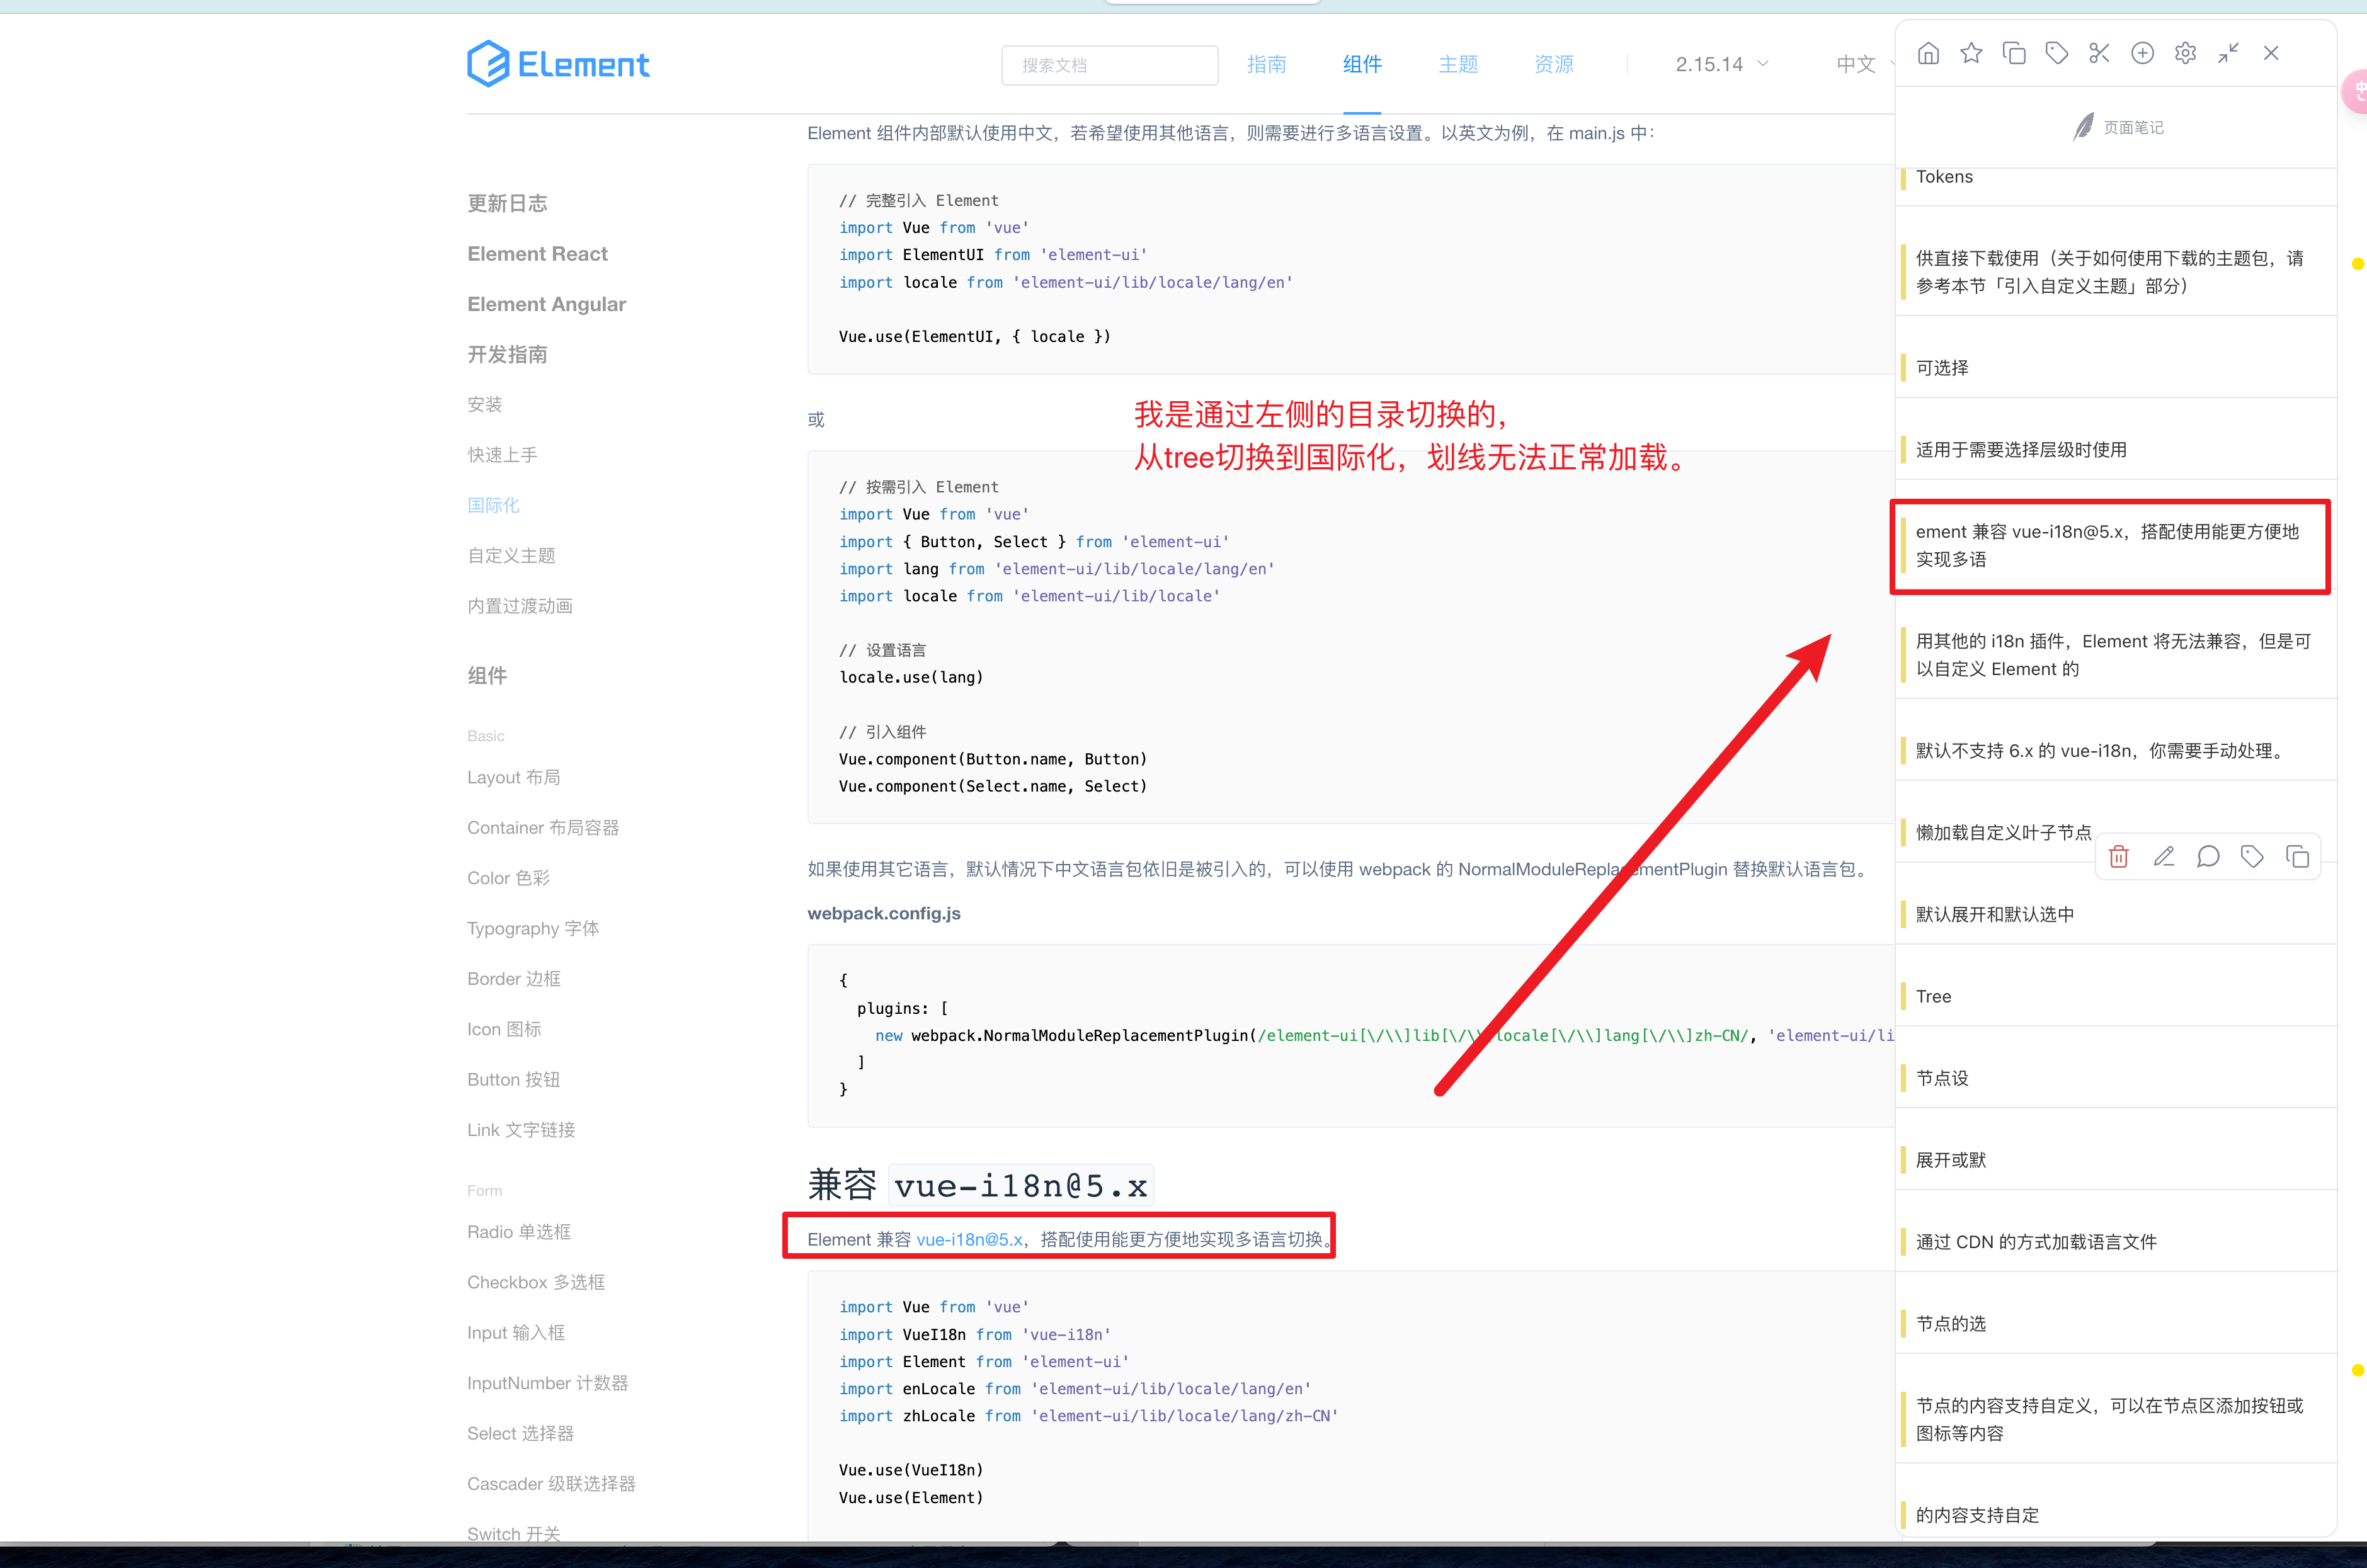Switch to the 主题 nav tab
Image resolution: width=2367 pixels, height=1568 pixels.
point(1458,64)
